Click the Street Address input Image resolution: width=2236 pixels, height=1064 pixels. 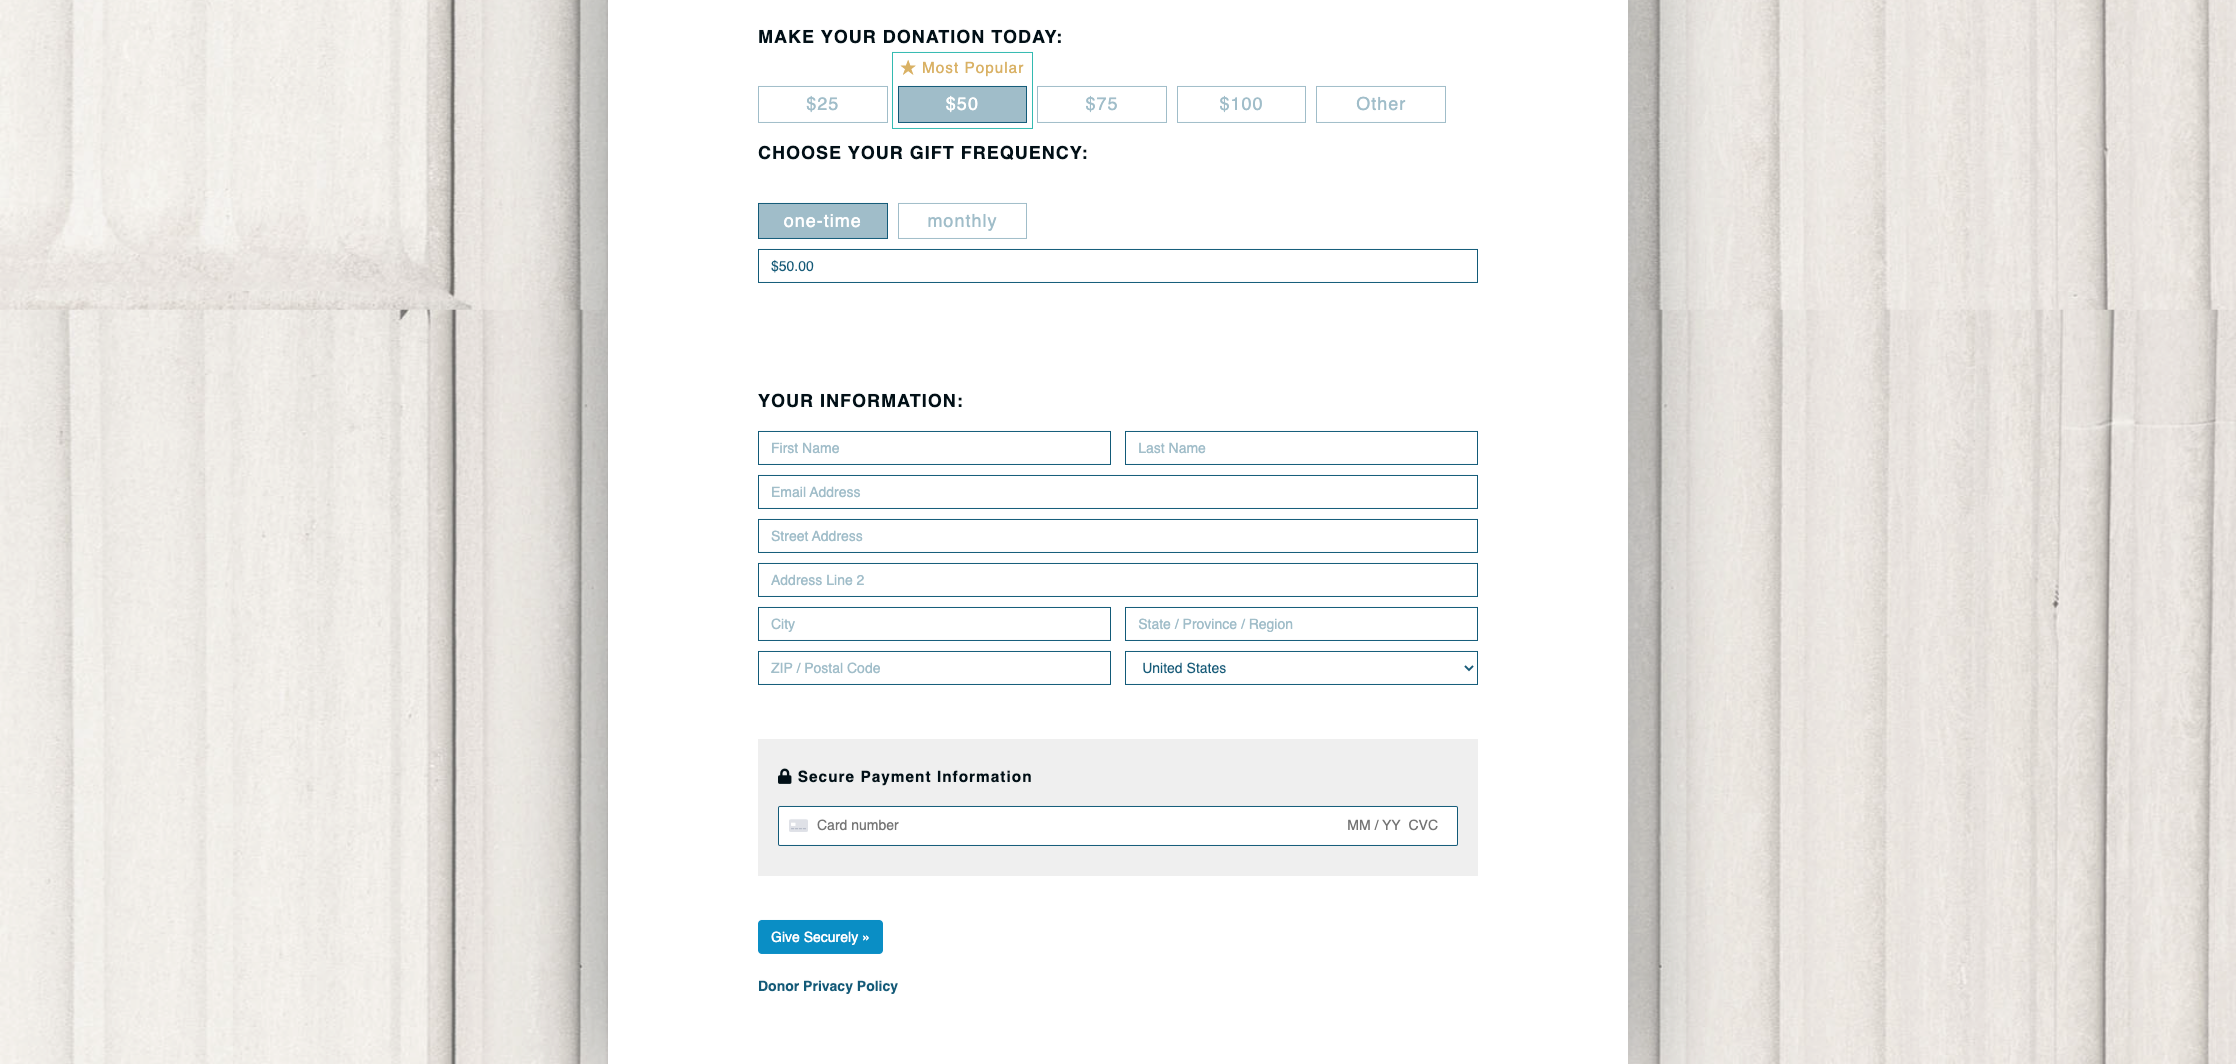pos(1117,536)
